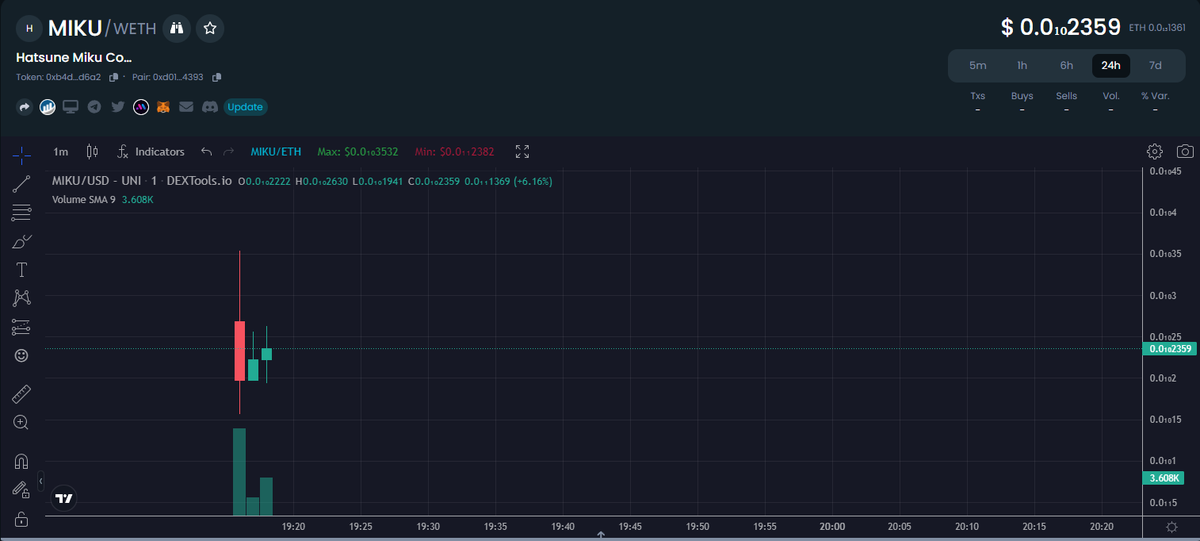Click the 19:20 label on time axis
This screenshot has height=541, width=1200.
point(294,526)
